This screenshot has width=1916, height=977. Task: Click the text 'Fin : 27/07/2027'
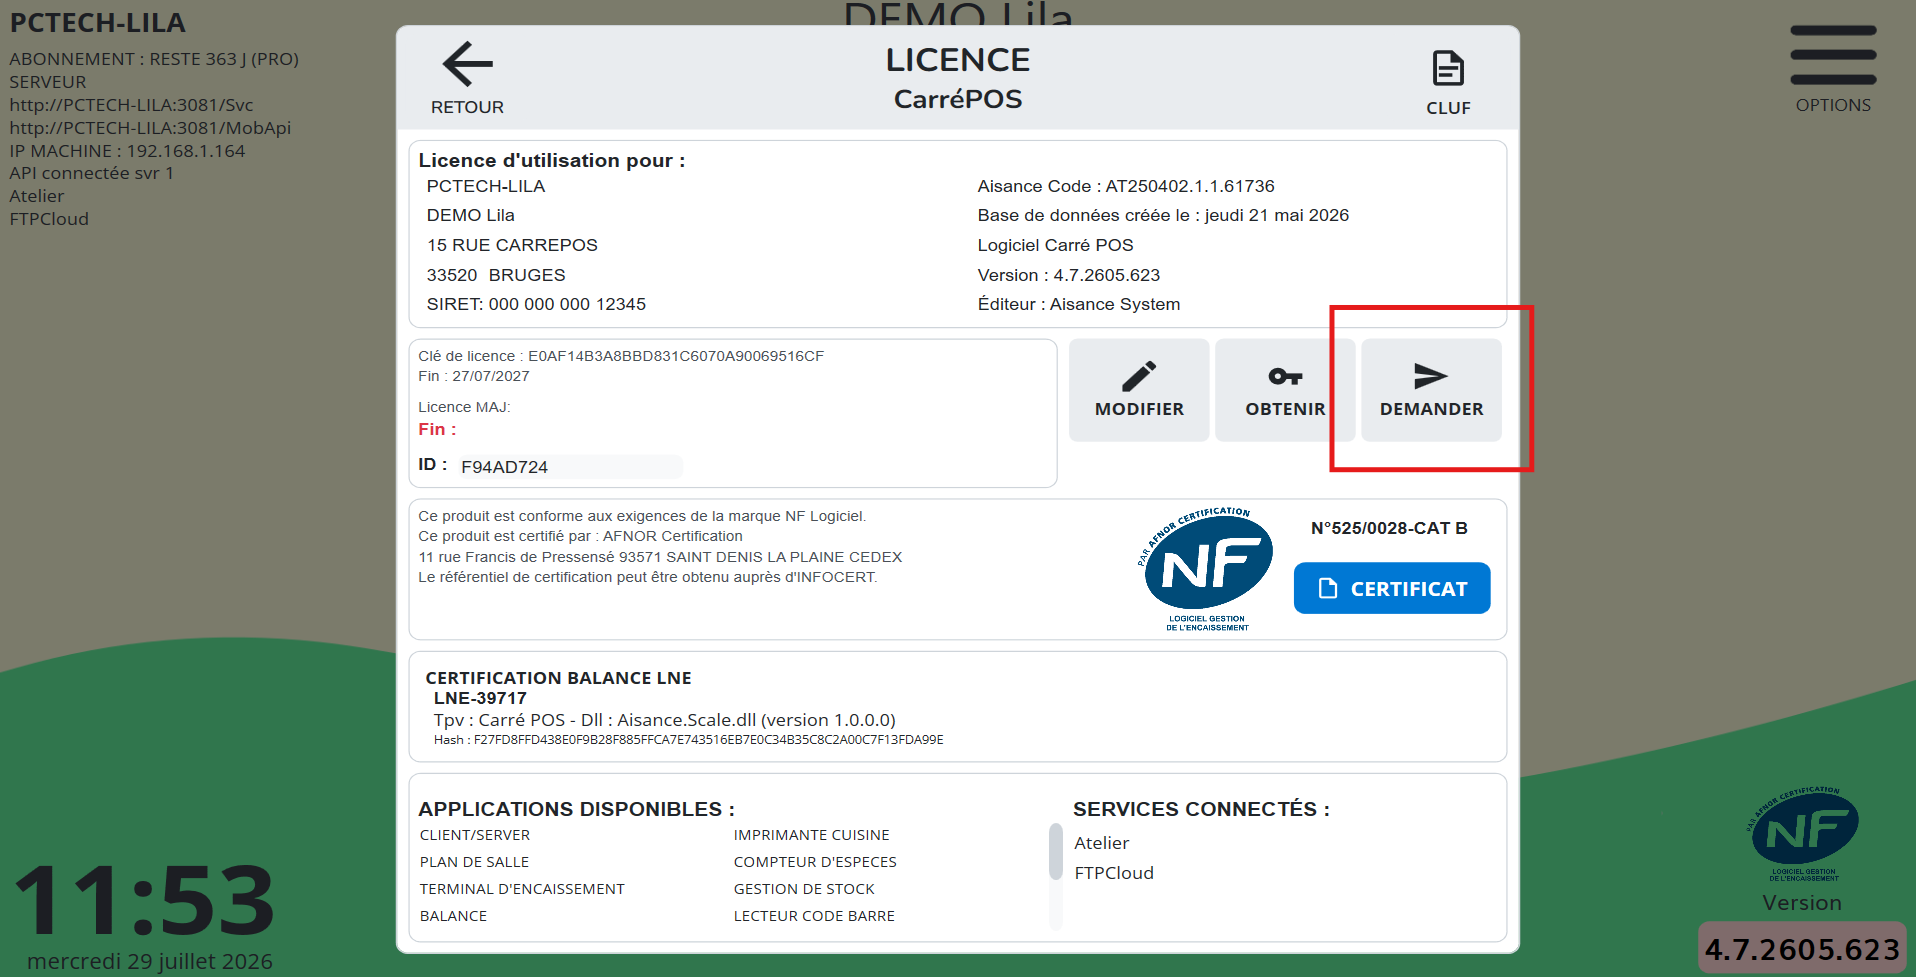click(474, 376)
